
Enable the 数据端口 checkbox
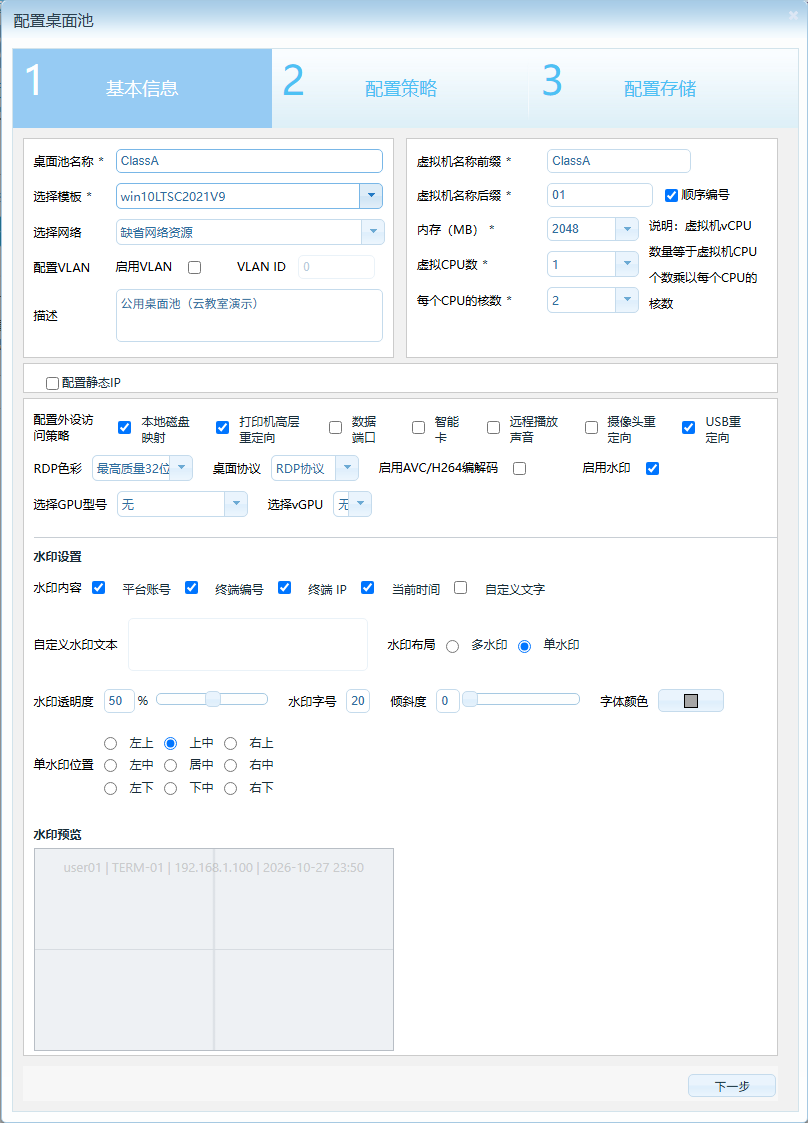(x=335, y=428)
